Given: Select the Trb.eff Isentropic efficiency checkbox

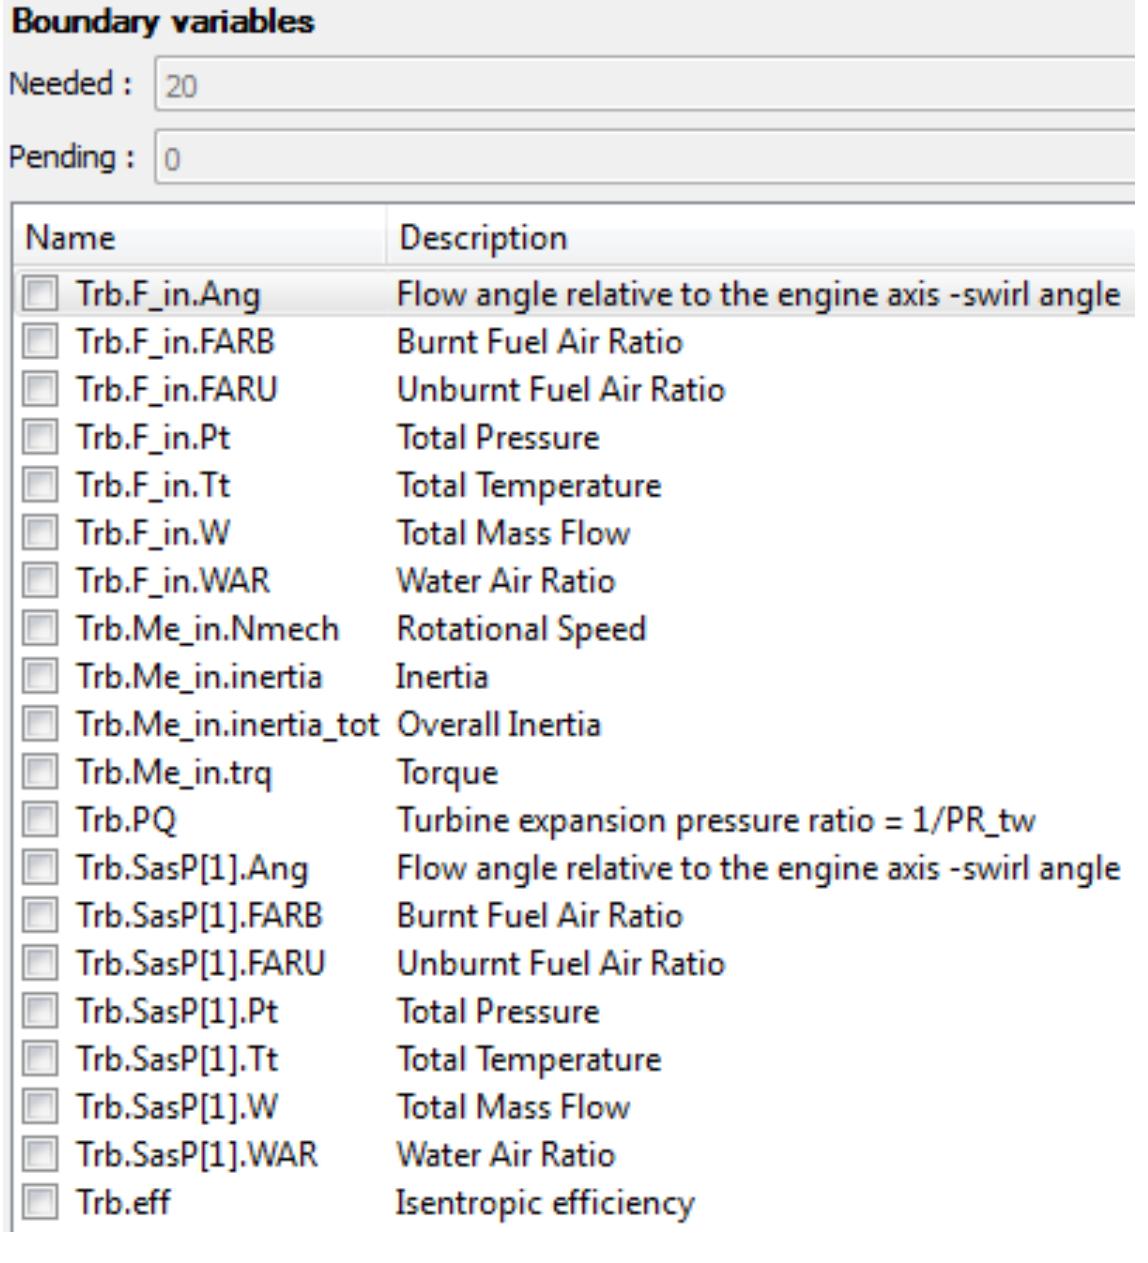Looking at the screenshot, I should pyautogui.click(x=42, y=1204).
